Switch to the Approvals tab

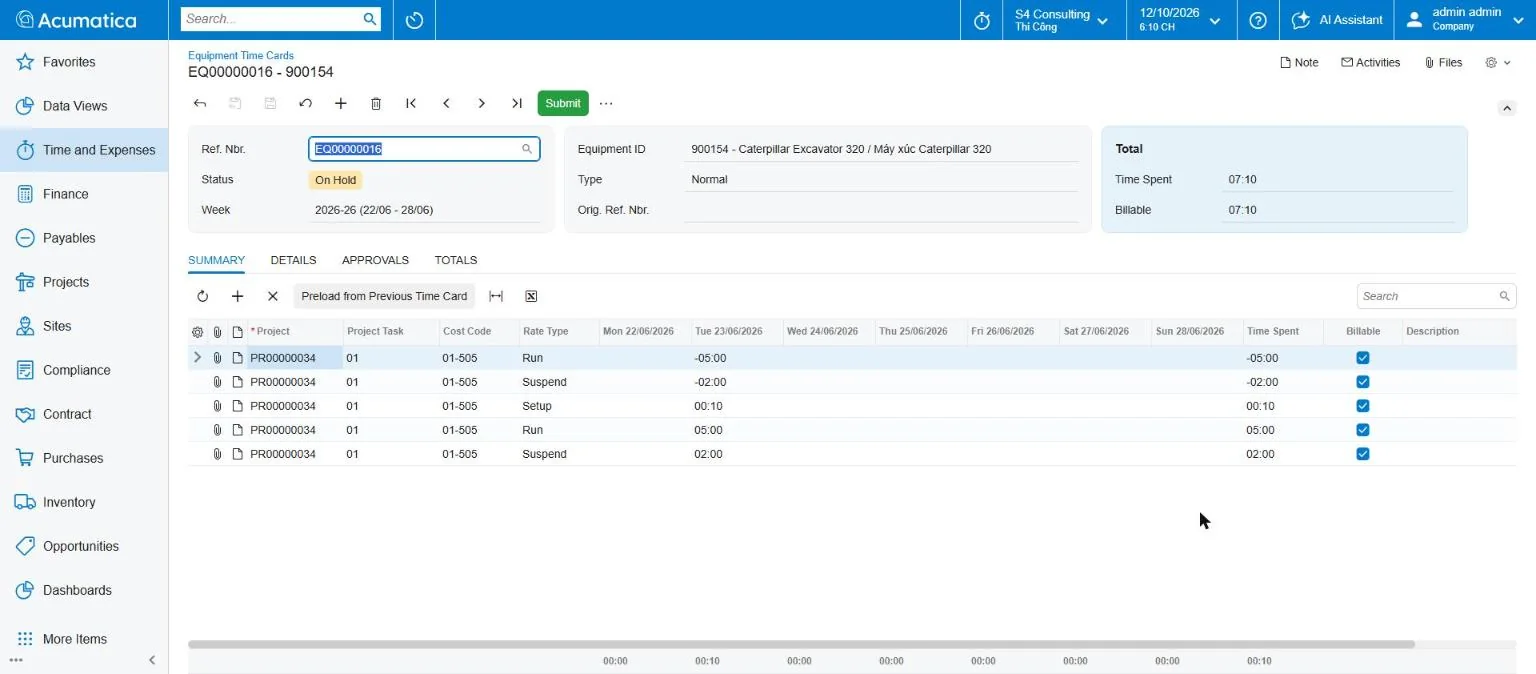pyautogui.click(x=375, y=260)
